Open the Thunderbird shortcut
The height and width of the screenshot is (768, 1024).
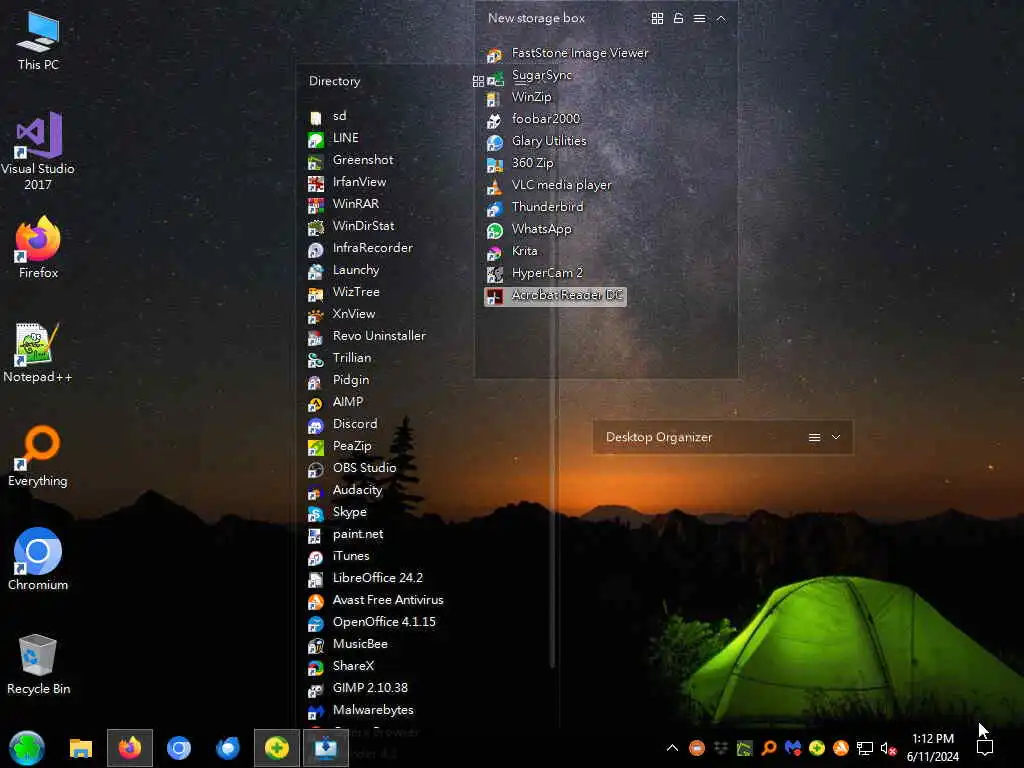(535, 208)
